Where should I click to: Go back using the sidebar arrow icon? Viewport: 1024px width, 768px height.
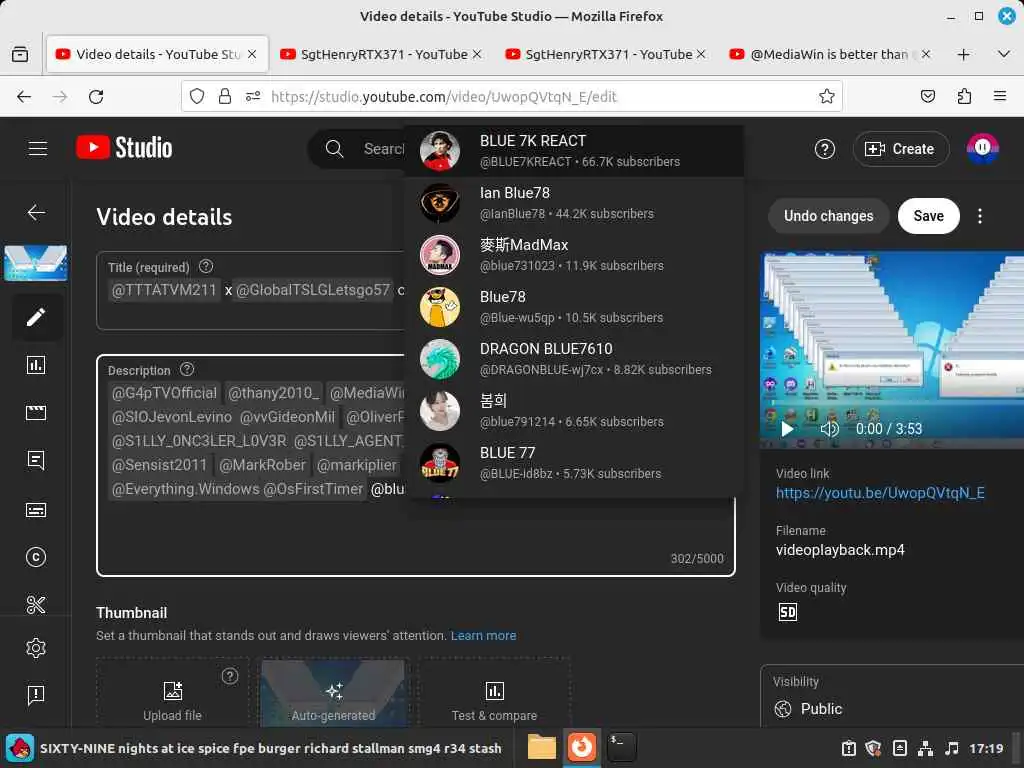pyautogui.click(x=36, y=212)
